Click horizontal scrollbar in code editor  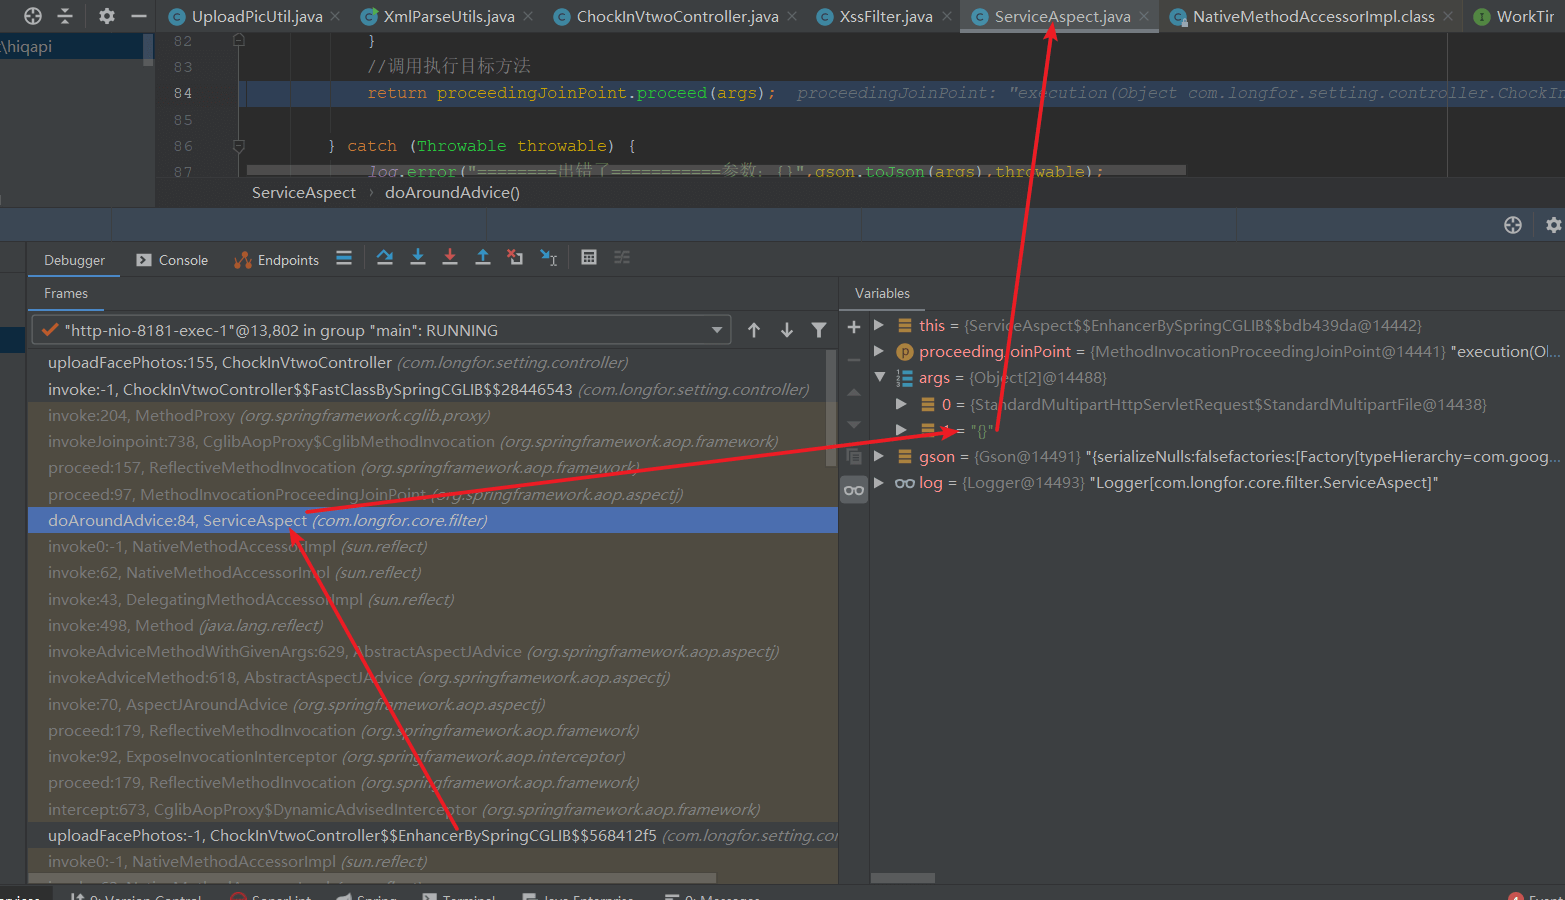[716, 170]
